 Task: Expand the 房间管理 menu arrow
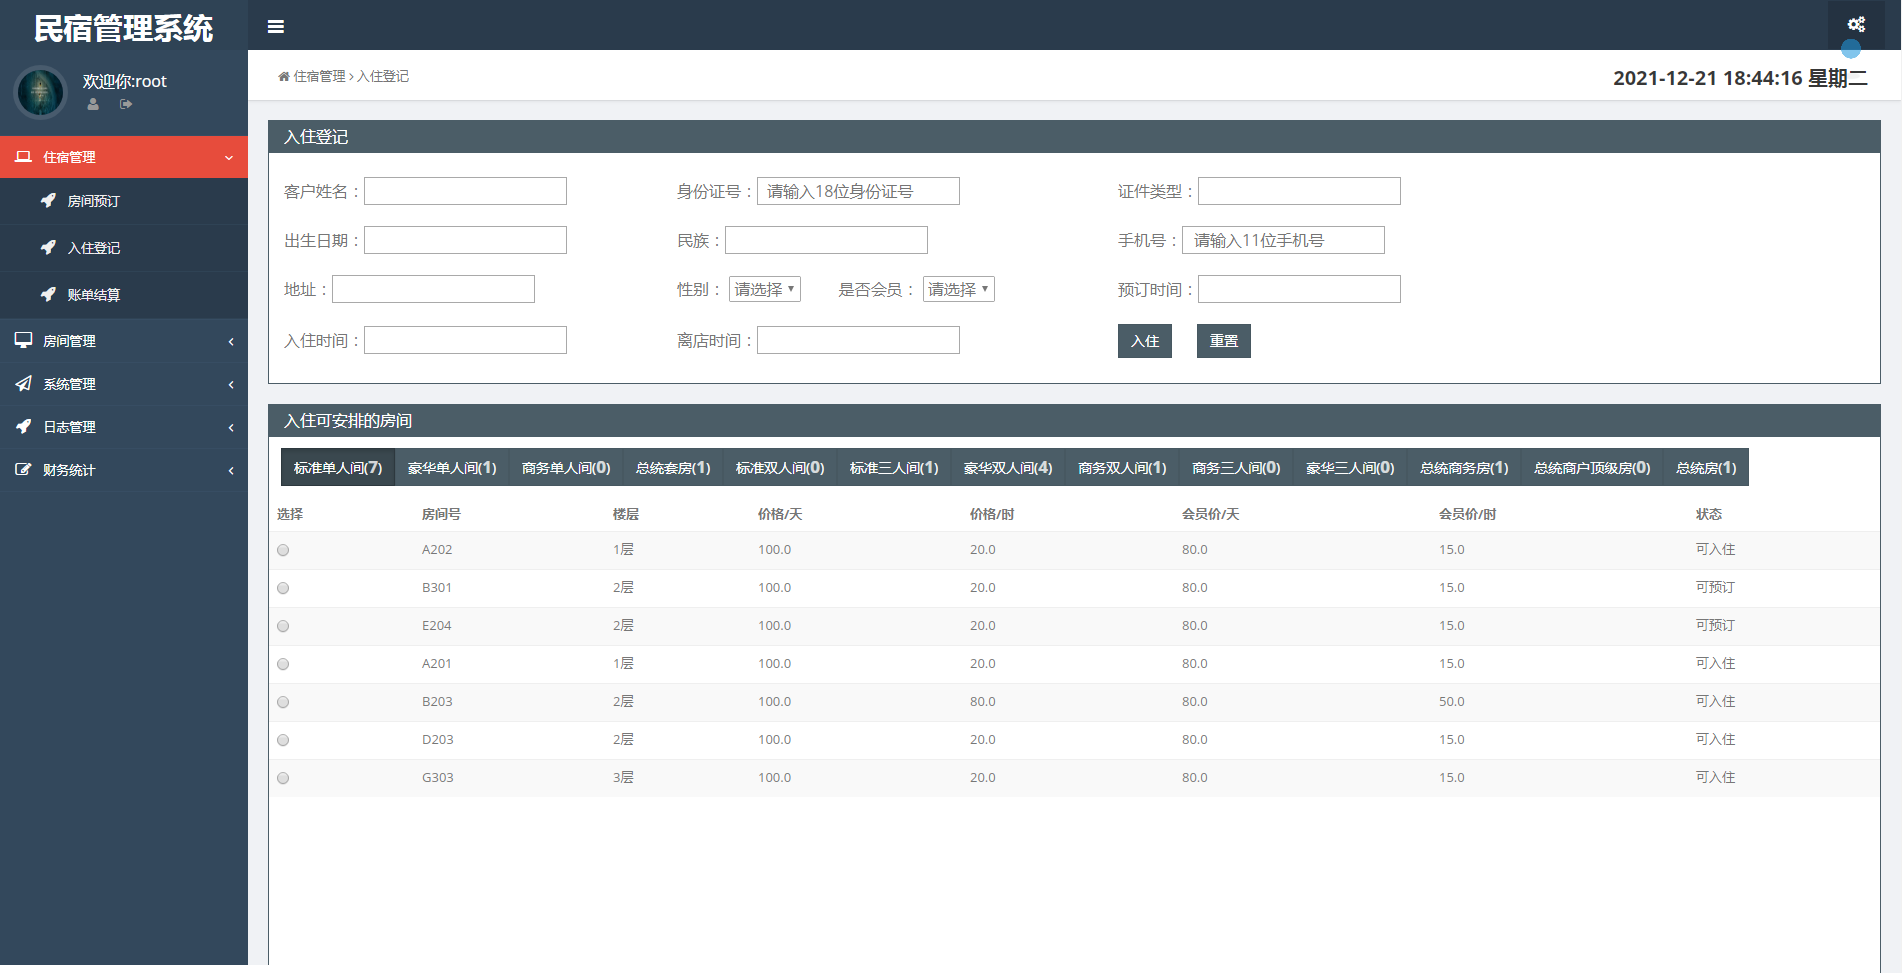(231, 342)
